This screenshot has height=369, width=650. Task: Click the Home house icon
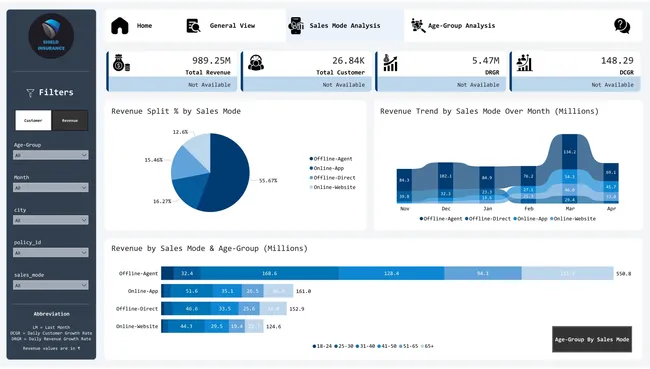(x=120, y=26)
